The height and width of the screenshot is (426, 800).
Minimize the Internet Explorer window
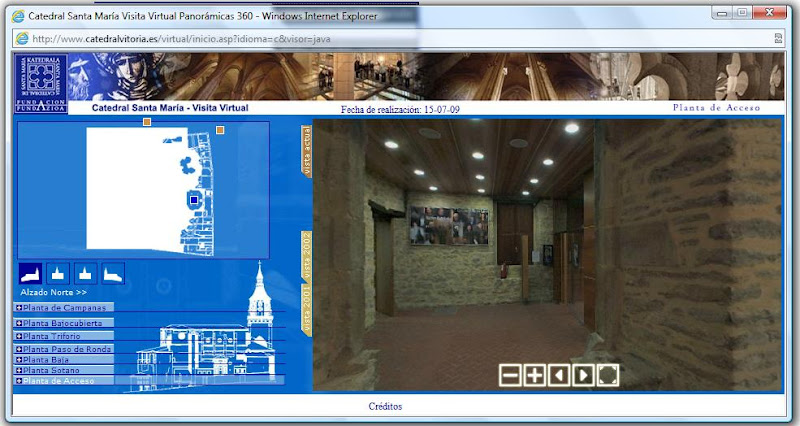point(722,13)
